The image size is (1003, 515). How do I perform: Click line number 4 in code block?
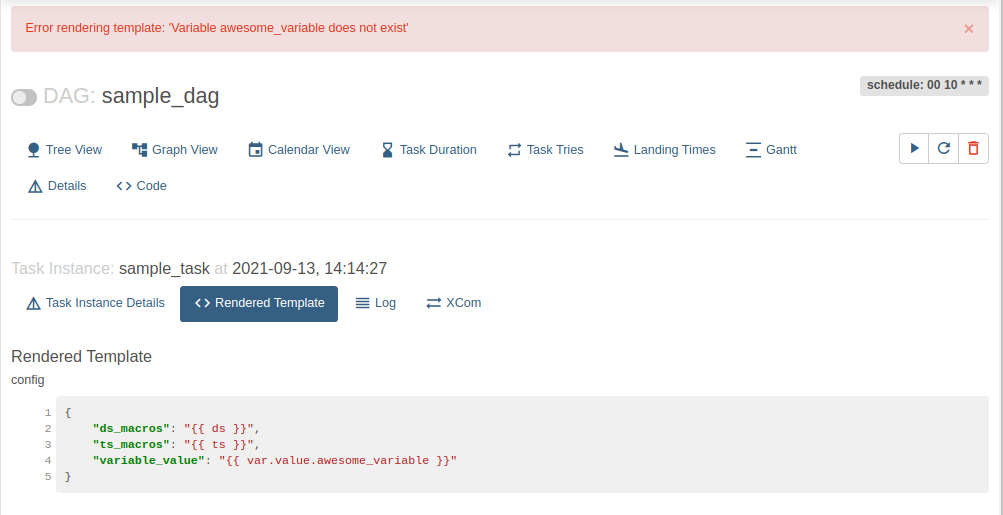pos(48,461)
